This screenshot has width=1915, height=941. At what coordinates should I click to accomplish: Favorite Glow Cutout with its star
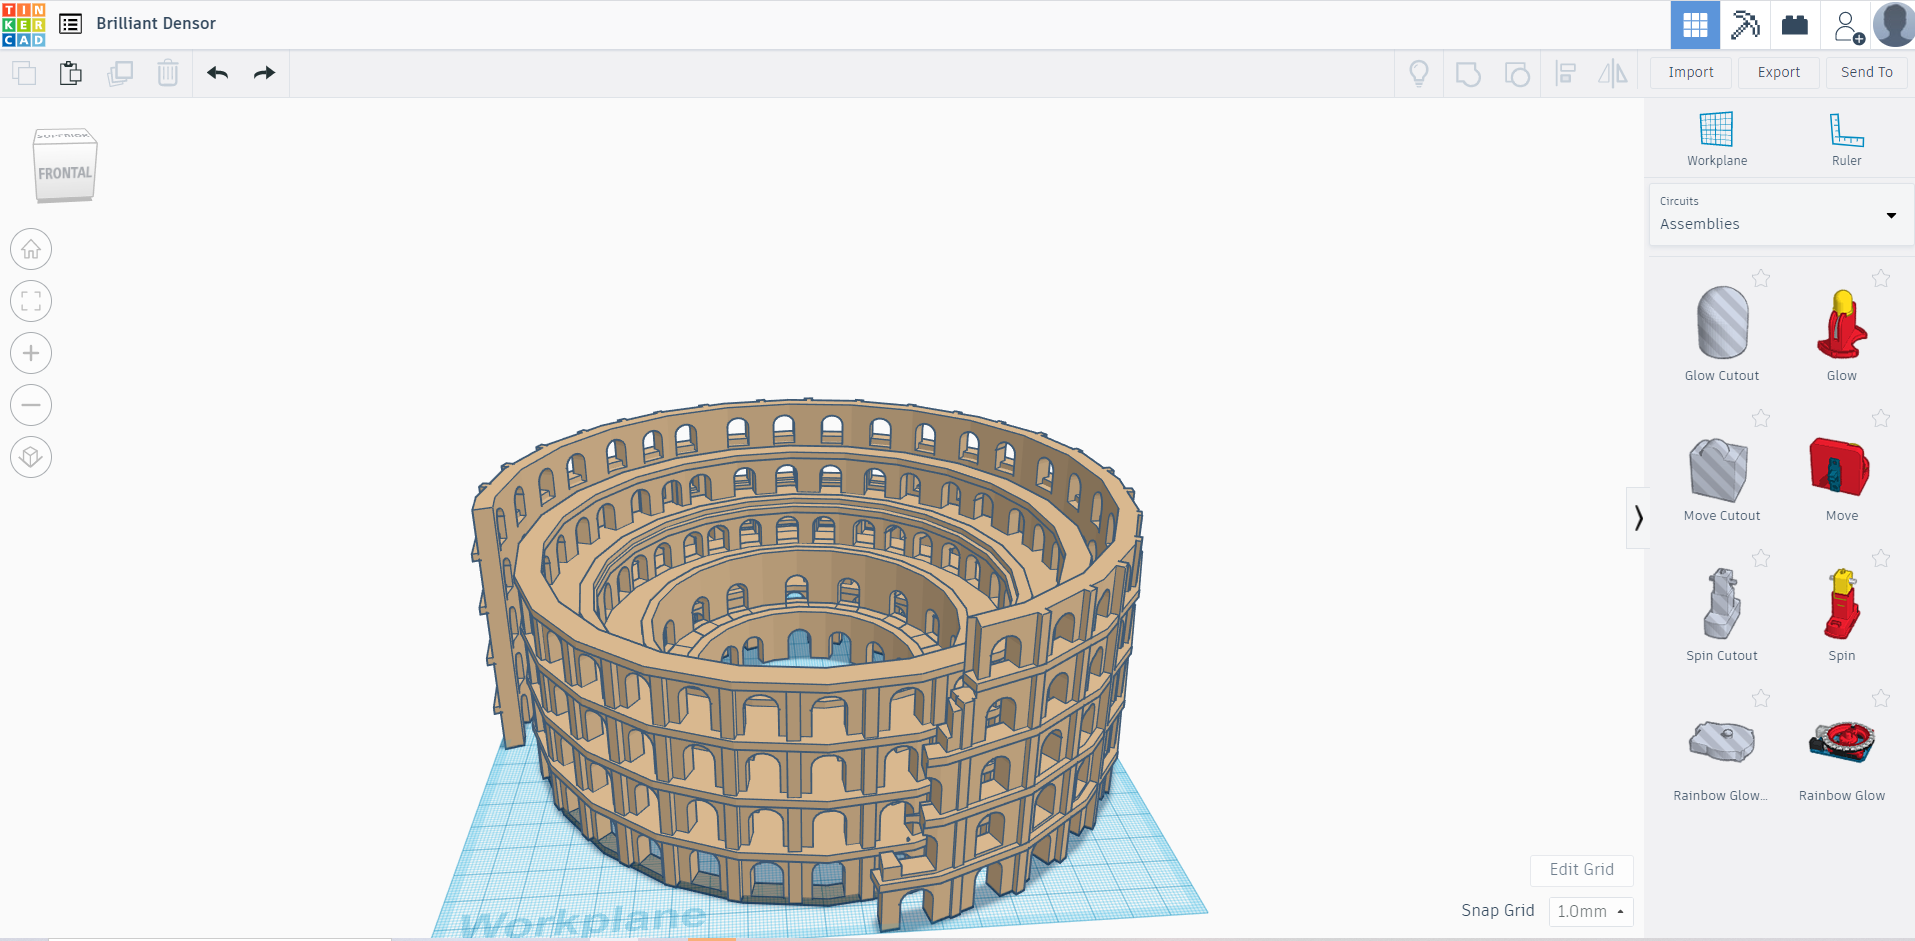pos(1761,278)
